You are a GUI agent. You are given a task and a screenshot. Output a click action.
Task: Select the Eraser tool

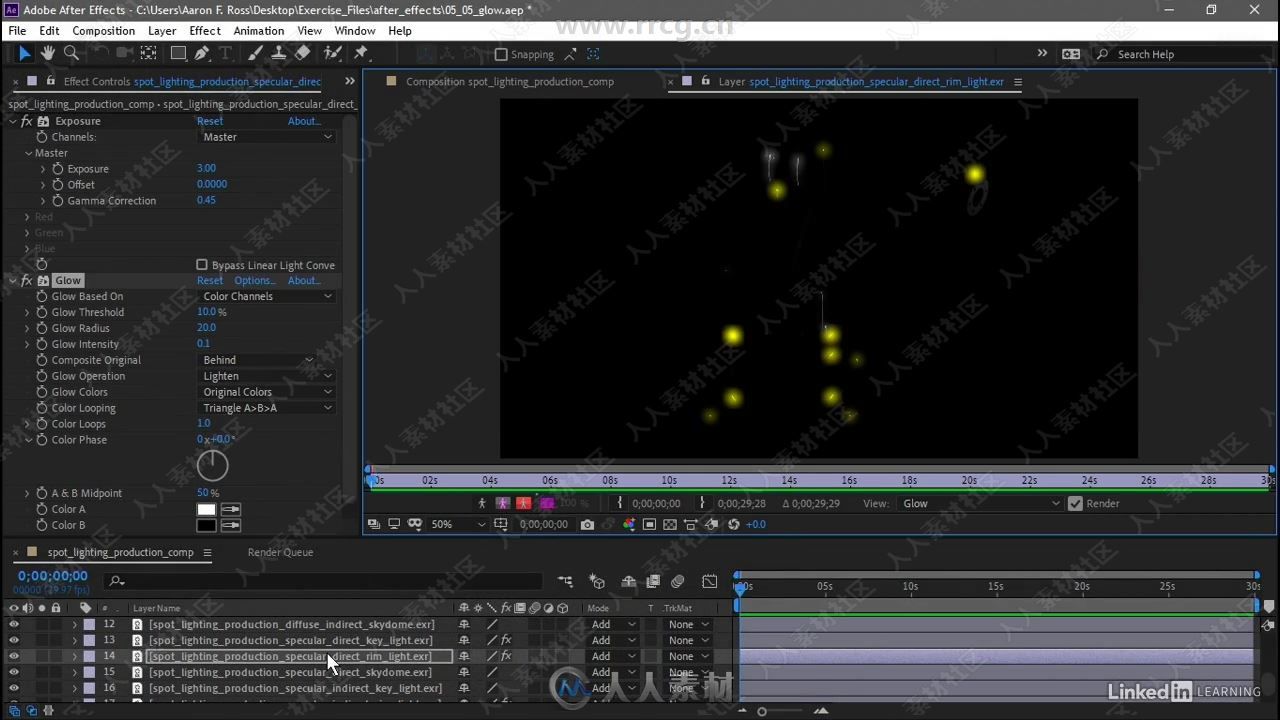(303, 54)
